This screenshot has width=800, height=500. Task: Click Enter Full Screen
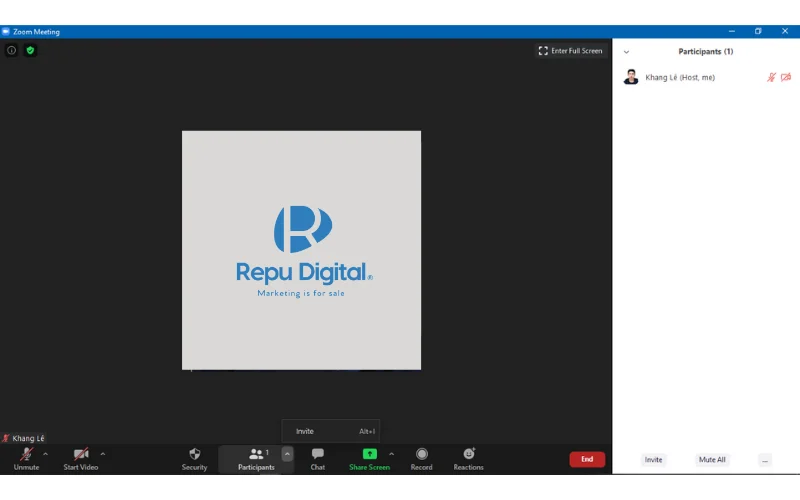tap(570, 51)
